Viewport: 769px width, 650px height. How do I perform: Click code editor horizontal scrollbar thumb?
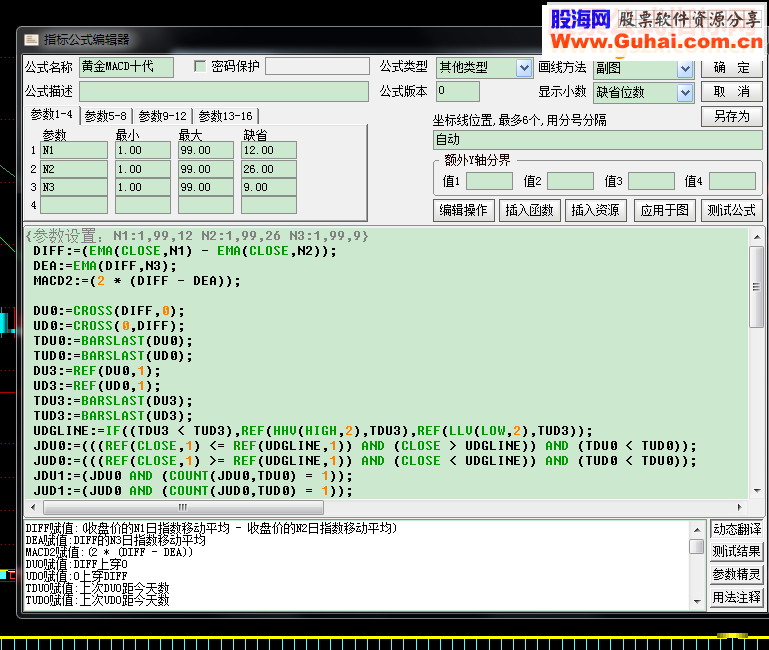pos(183,507)
